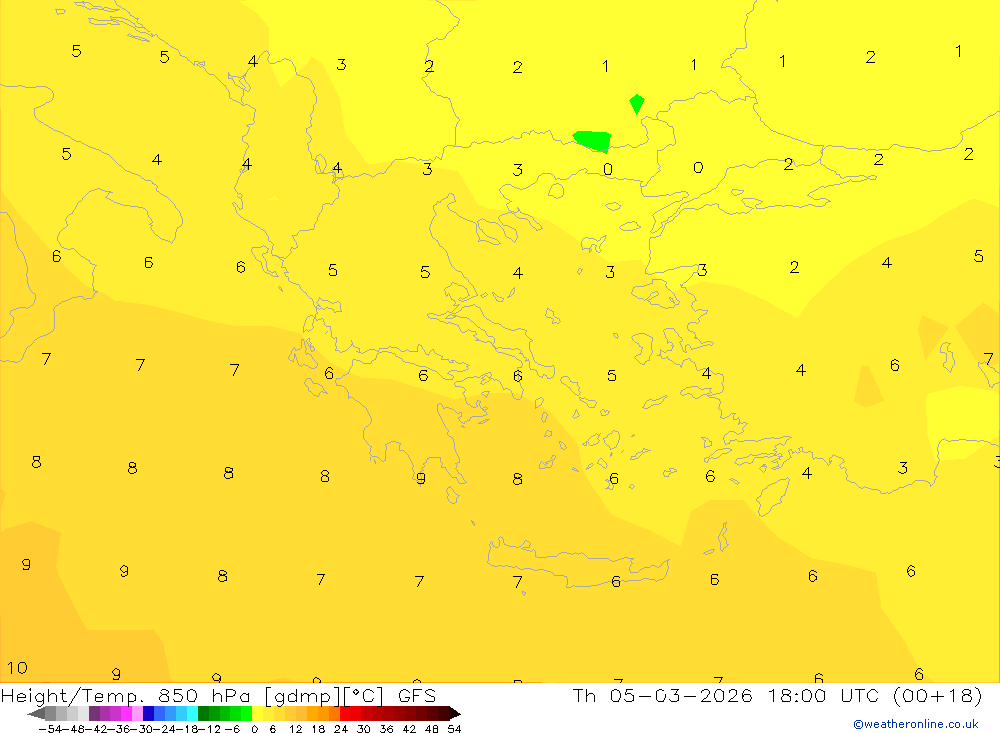This screenshot has height=733, width=1000.
Task: Click the 18:00 UTC time label
Action: (823, 695)
